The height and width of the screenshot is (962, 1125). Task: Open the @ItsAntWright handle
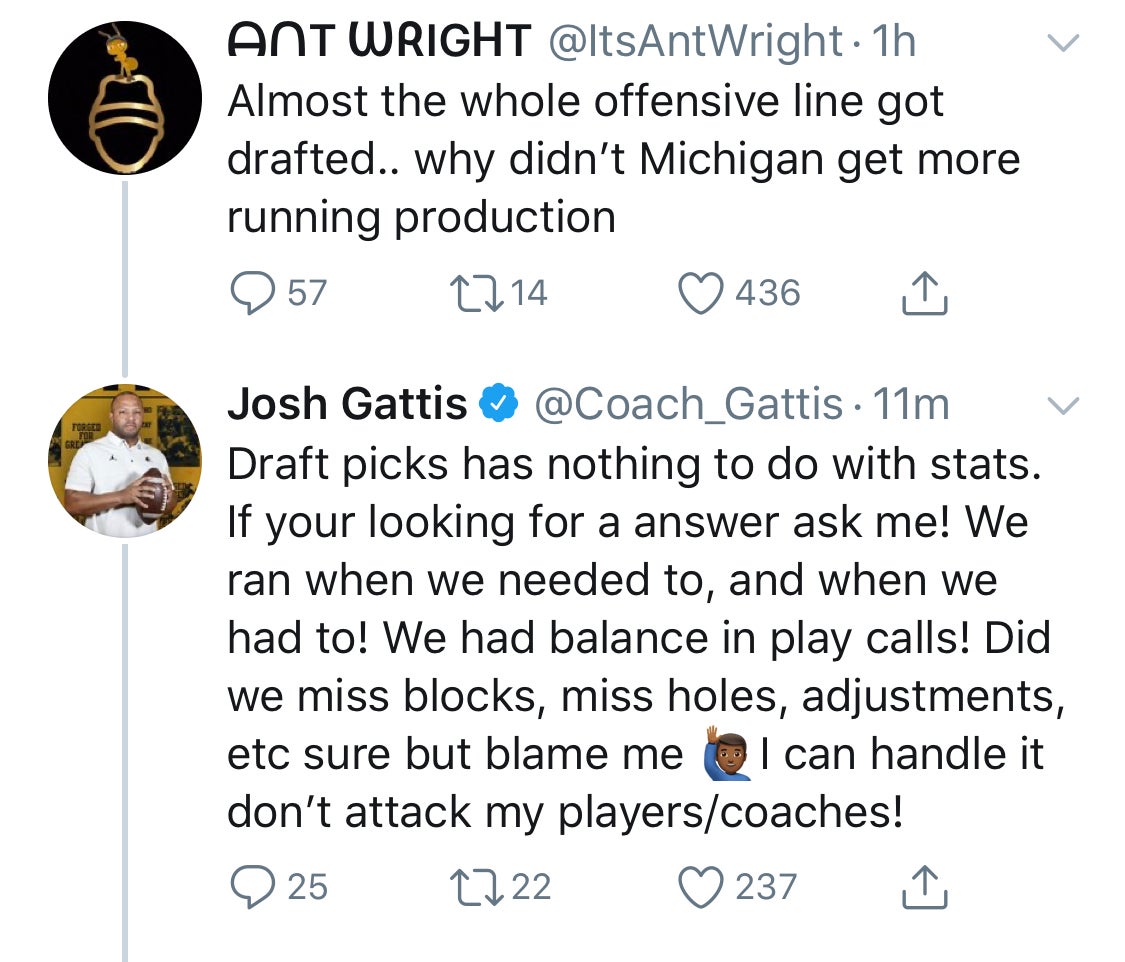coord(695,41)
